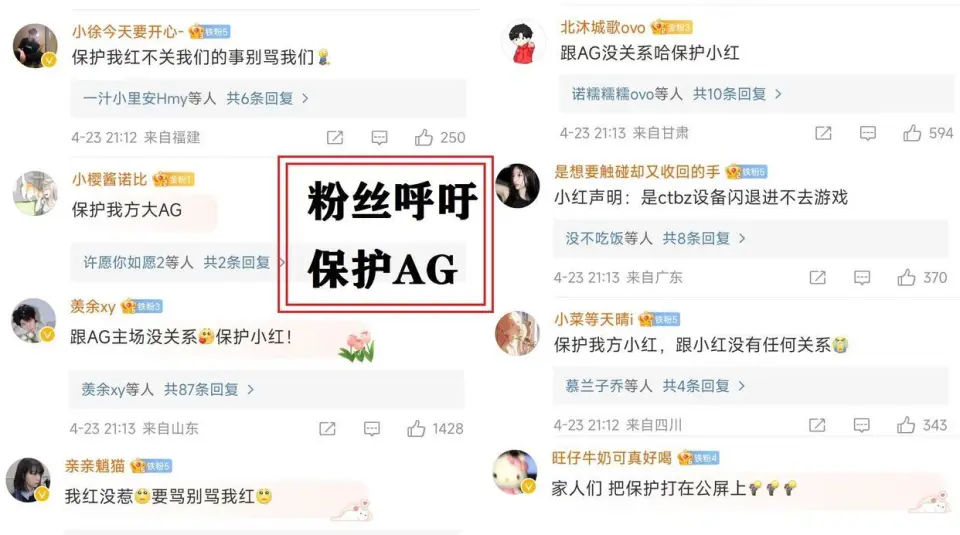This screenshot has height=535, width=960.
Task: Share the comment posted from 甘肃
Action: tap(823, 133)
